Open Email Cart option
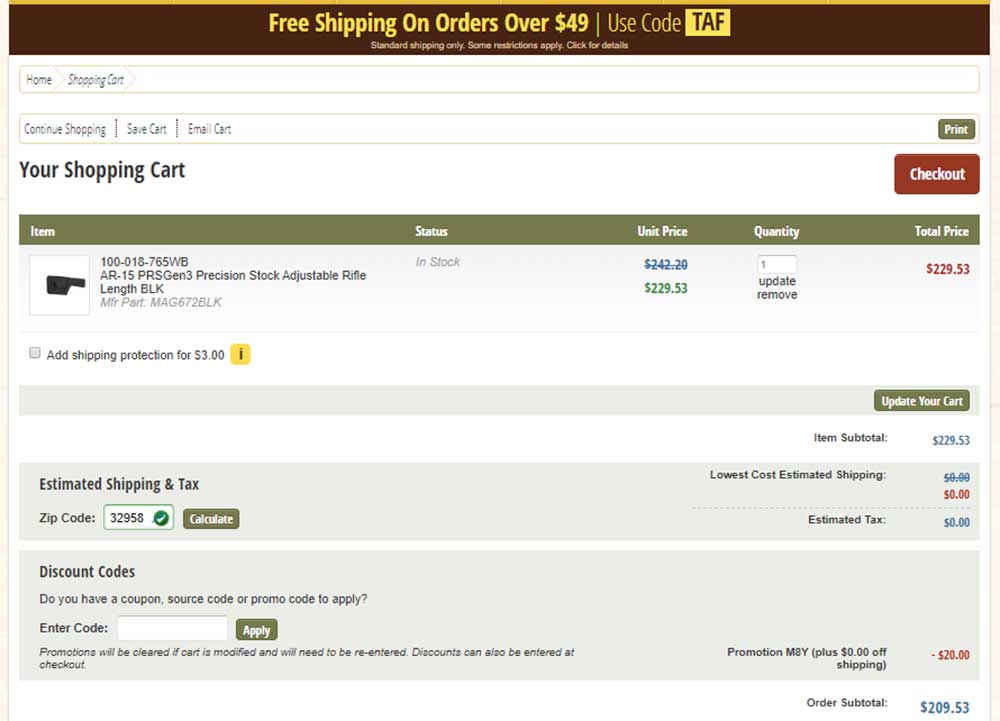This screenshot has width=1000, height=721. [209, 129]
